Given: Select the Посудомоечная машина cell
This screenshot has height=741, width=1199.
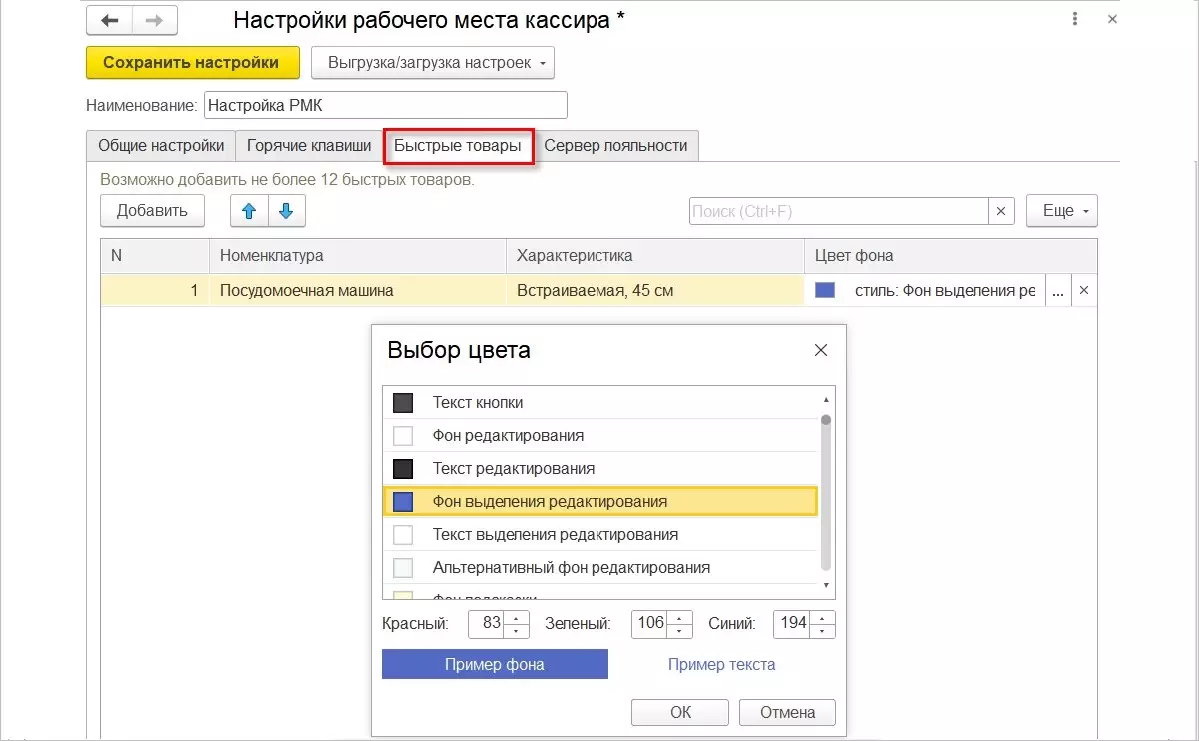Looking at the screenshot, I should click(358, 291).
